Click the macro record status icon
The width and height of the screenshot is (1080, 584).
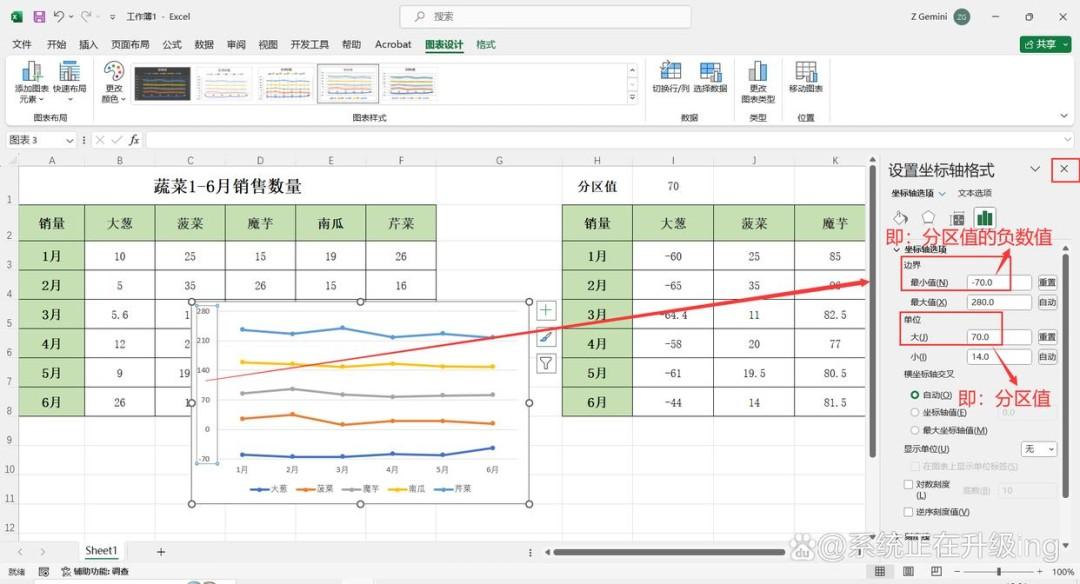click(43, 572)
